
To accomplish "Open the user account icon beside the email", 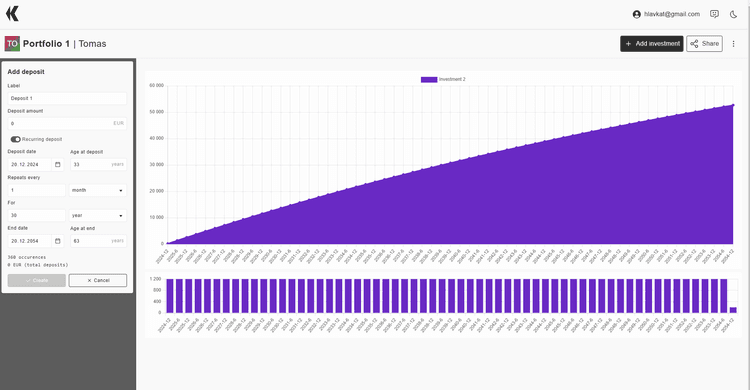I will pos(636,14).
